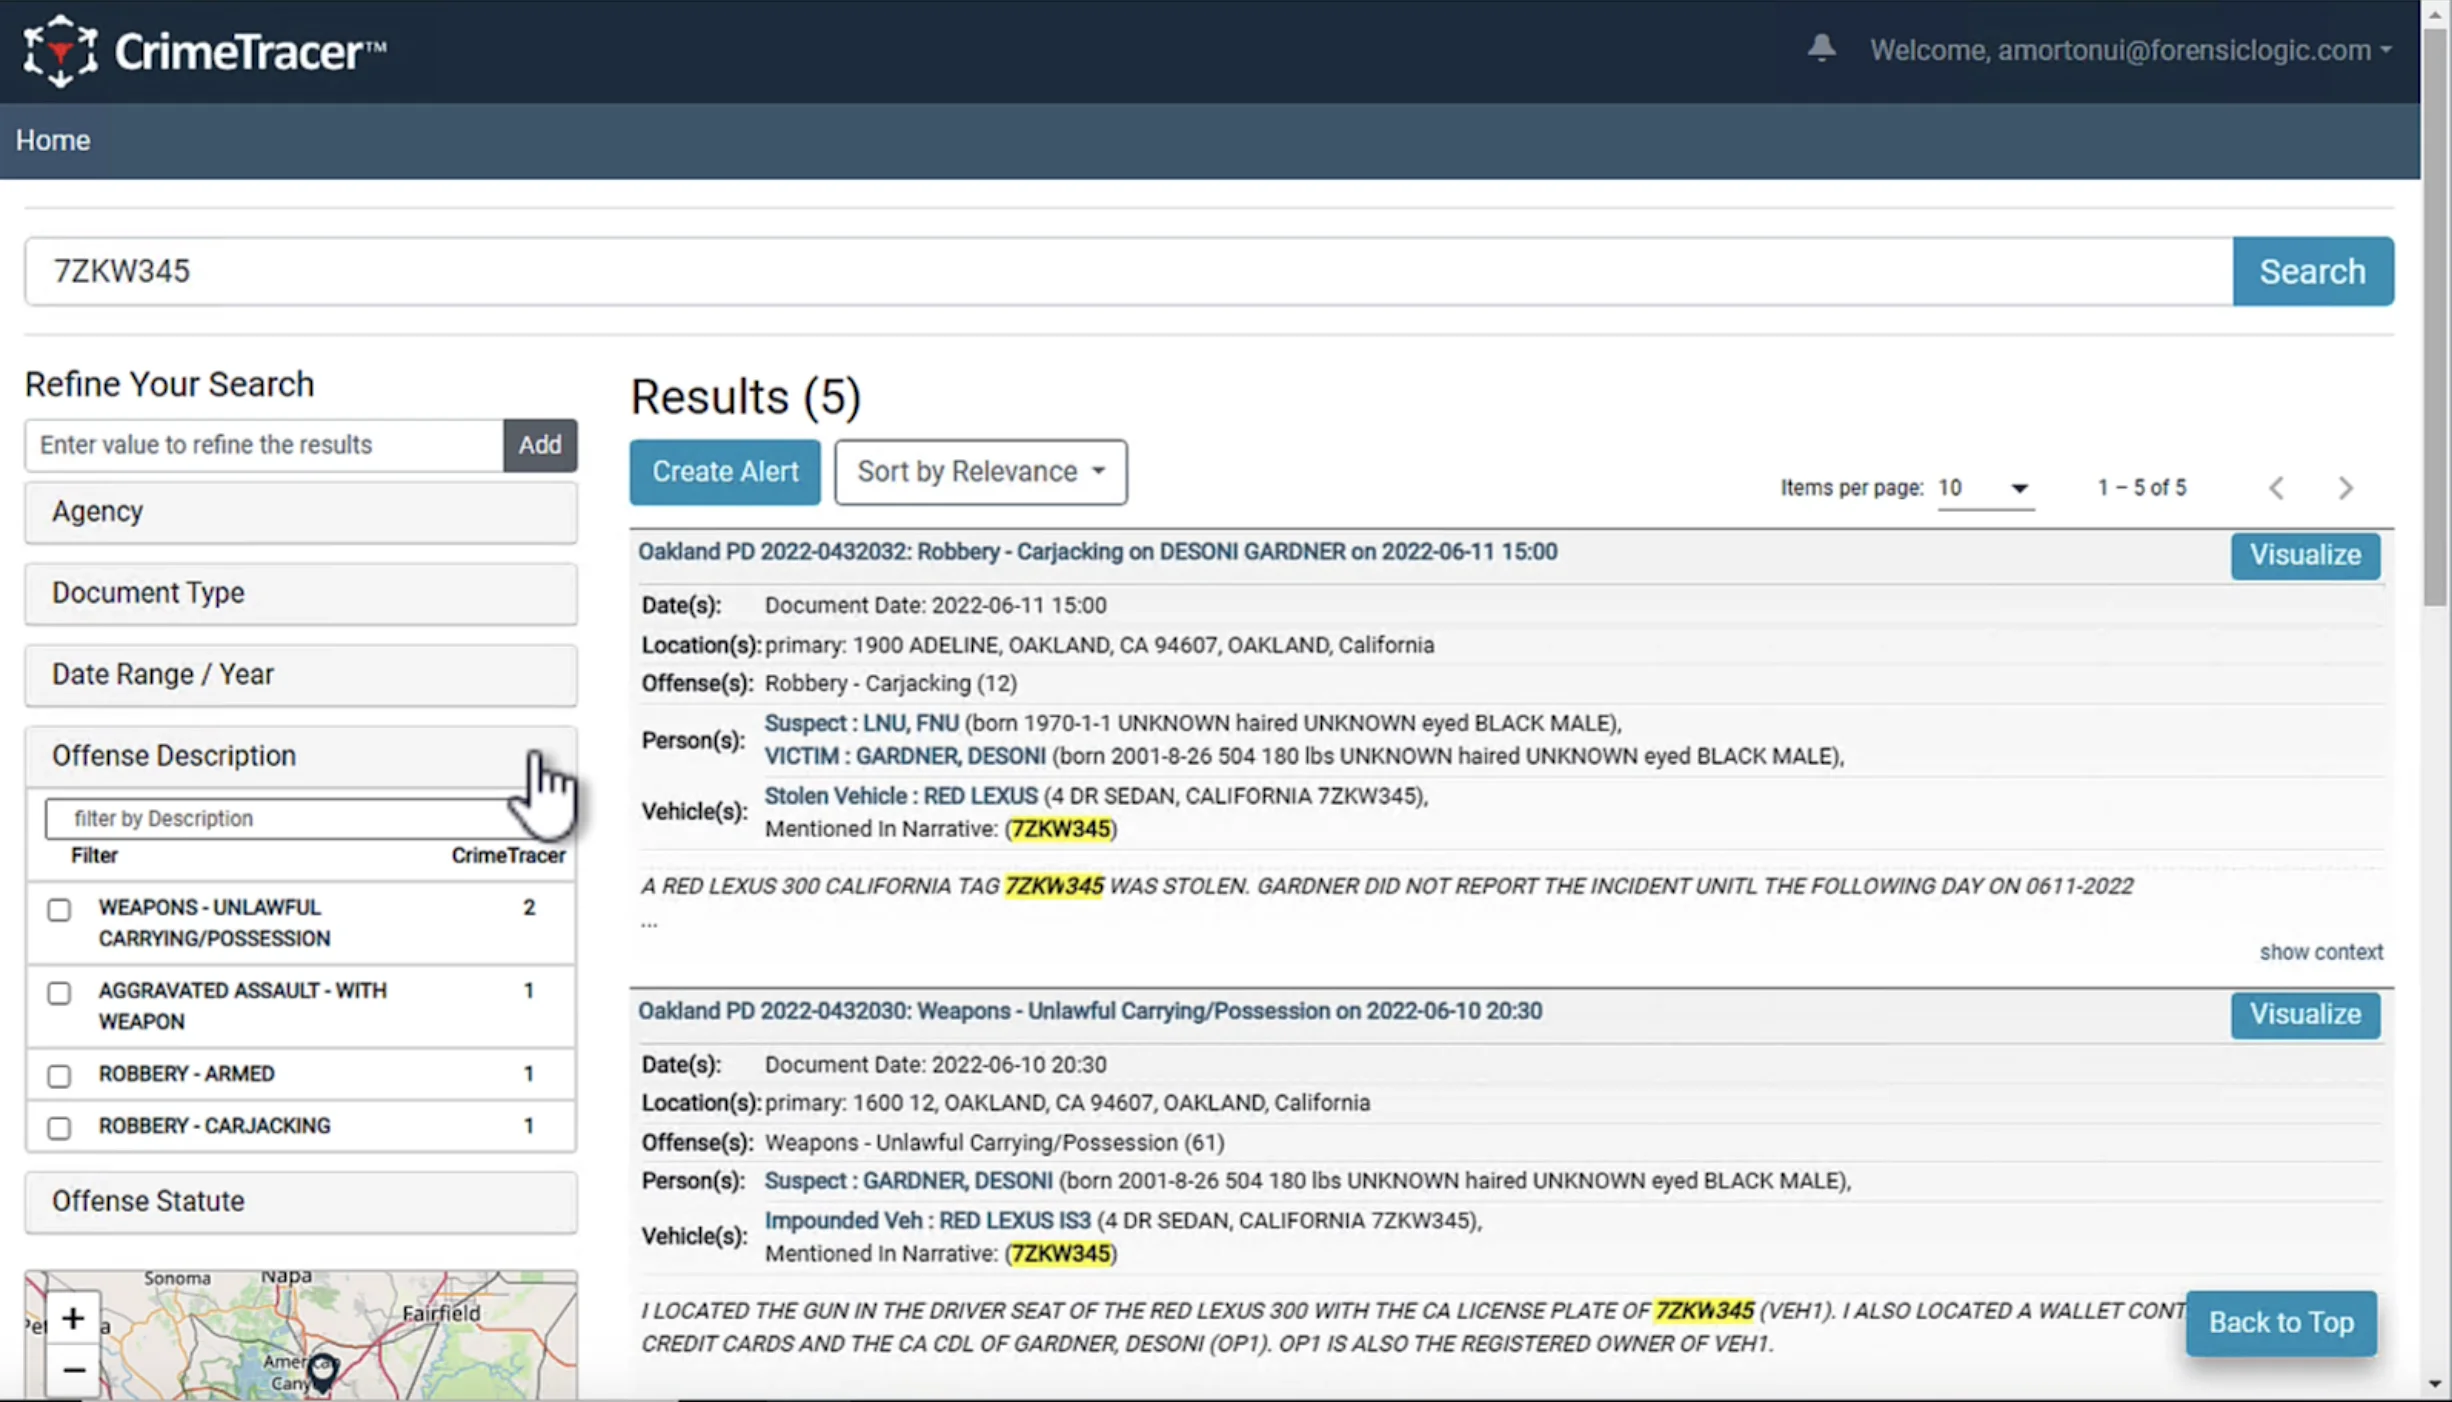Viewport: 2452px width, 1402px height.
Task: Click the refine results value field
Action: [x=264, y=445]
